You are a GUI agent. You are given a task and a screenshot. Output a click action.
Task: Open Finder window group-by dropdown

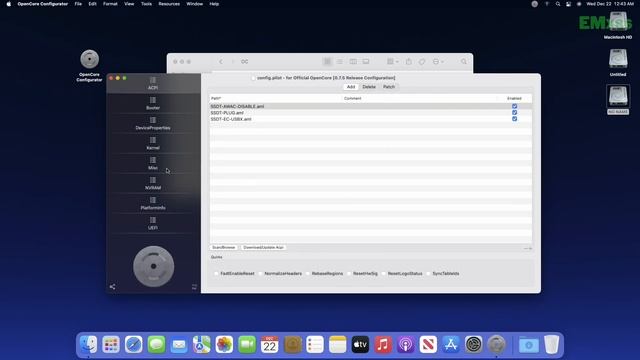click(393, 62)
